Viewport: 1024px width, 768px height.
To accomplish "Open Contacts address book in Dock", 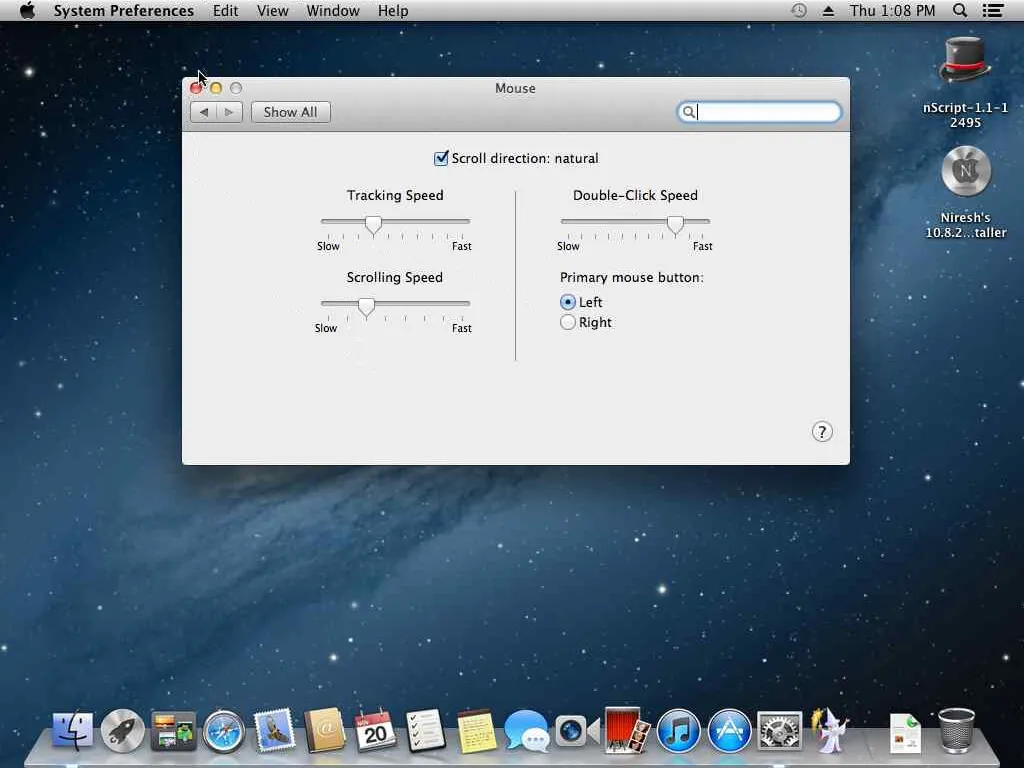I will 325,730.
